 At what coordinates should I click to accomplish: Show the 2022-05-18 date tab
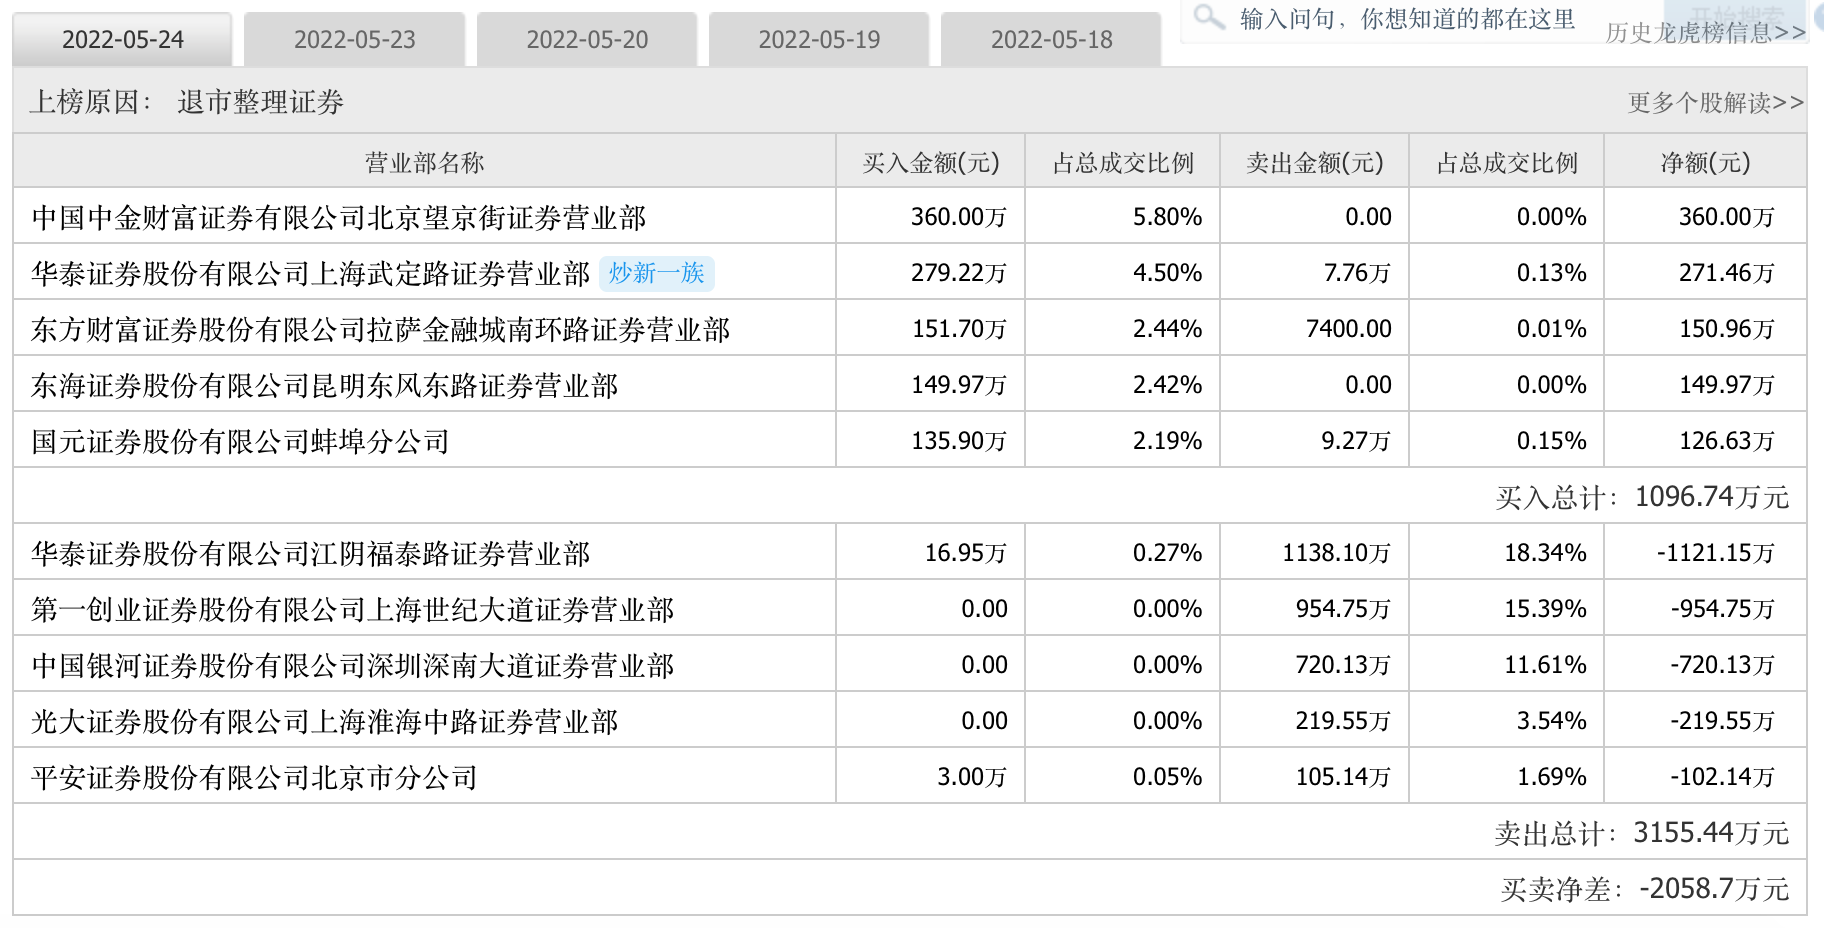point(1052,39)
